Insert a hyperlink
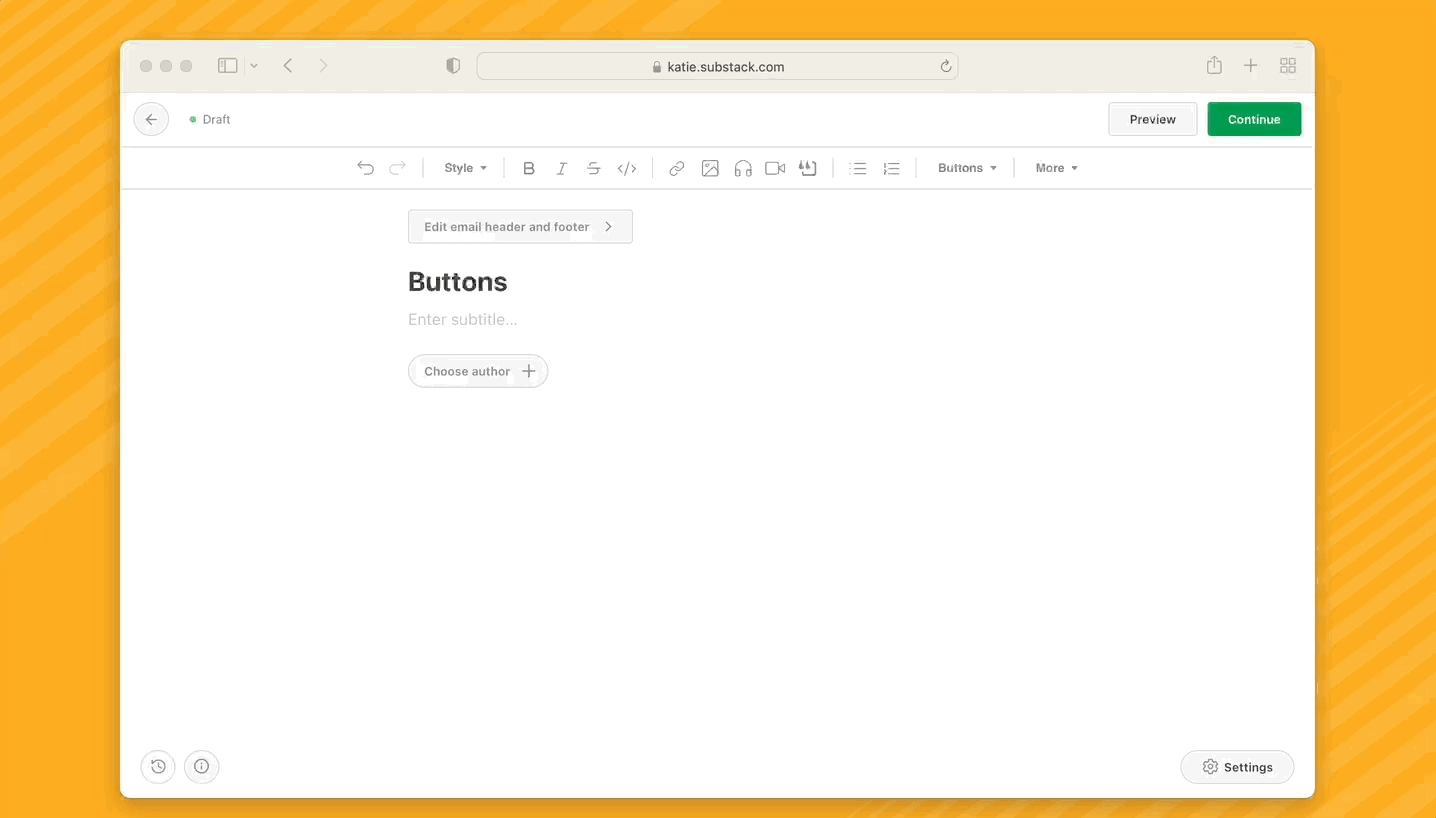 click(676, 168)
